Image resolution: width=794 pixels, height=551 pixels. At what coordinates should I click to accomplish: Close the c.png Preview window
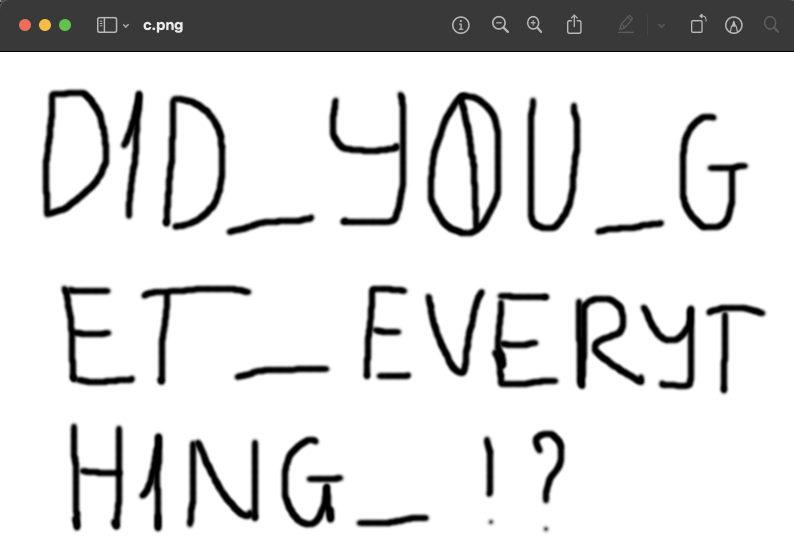[x=25, y=25]
